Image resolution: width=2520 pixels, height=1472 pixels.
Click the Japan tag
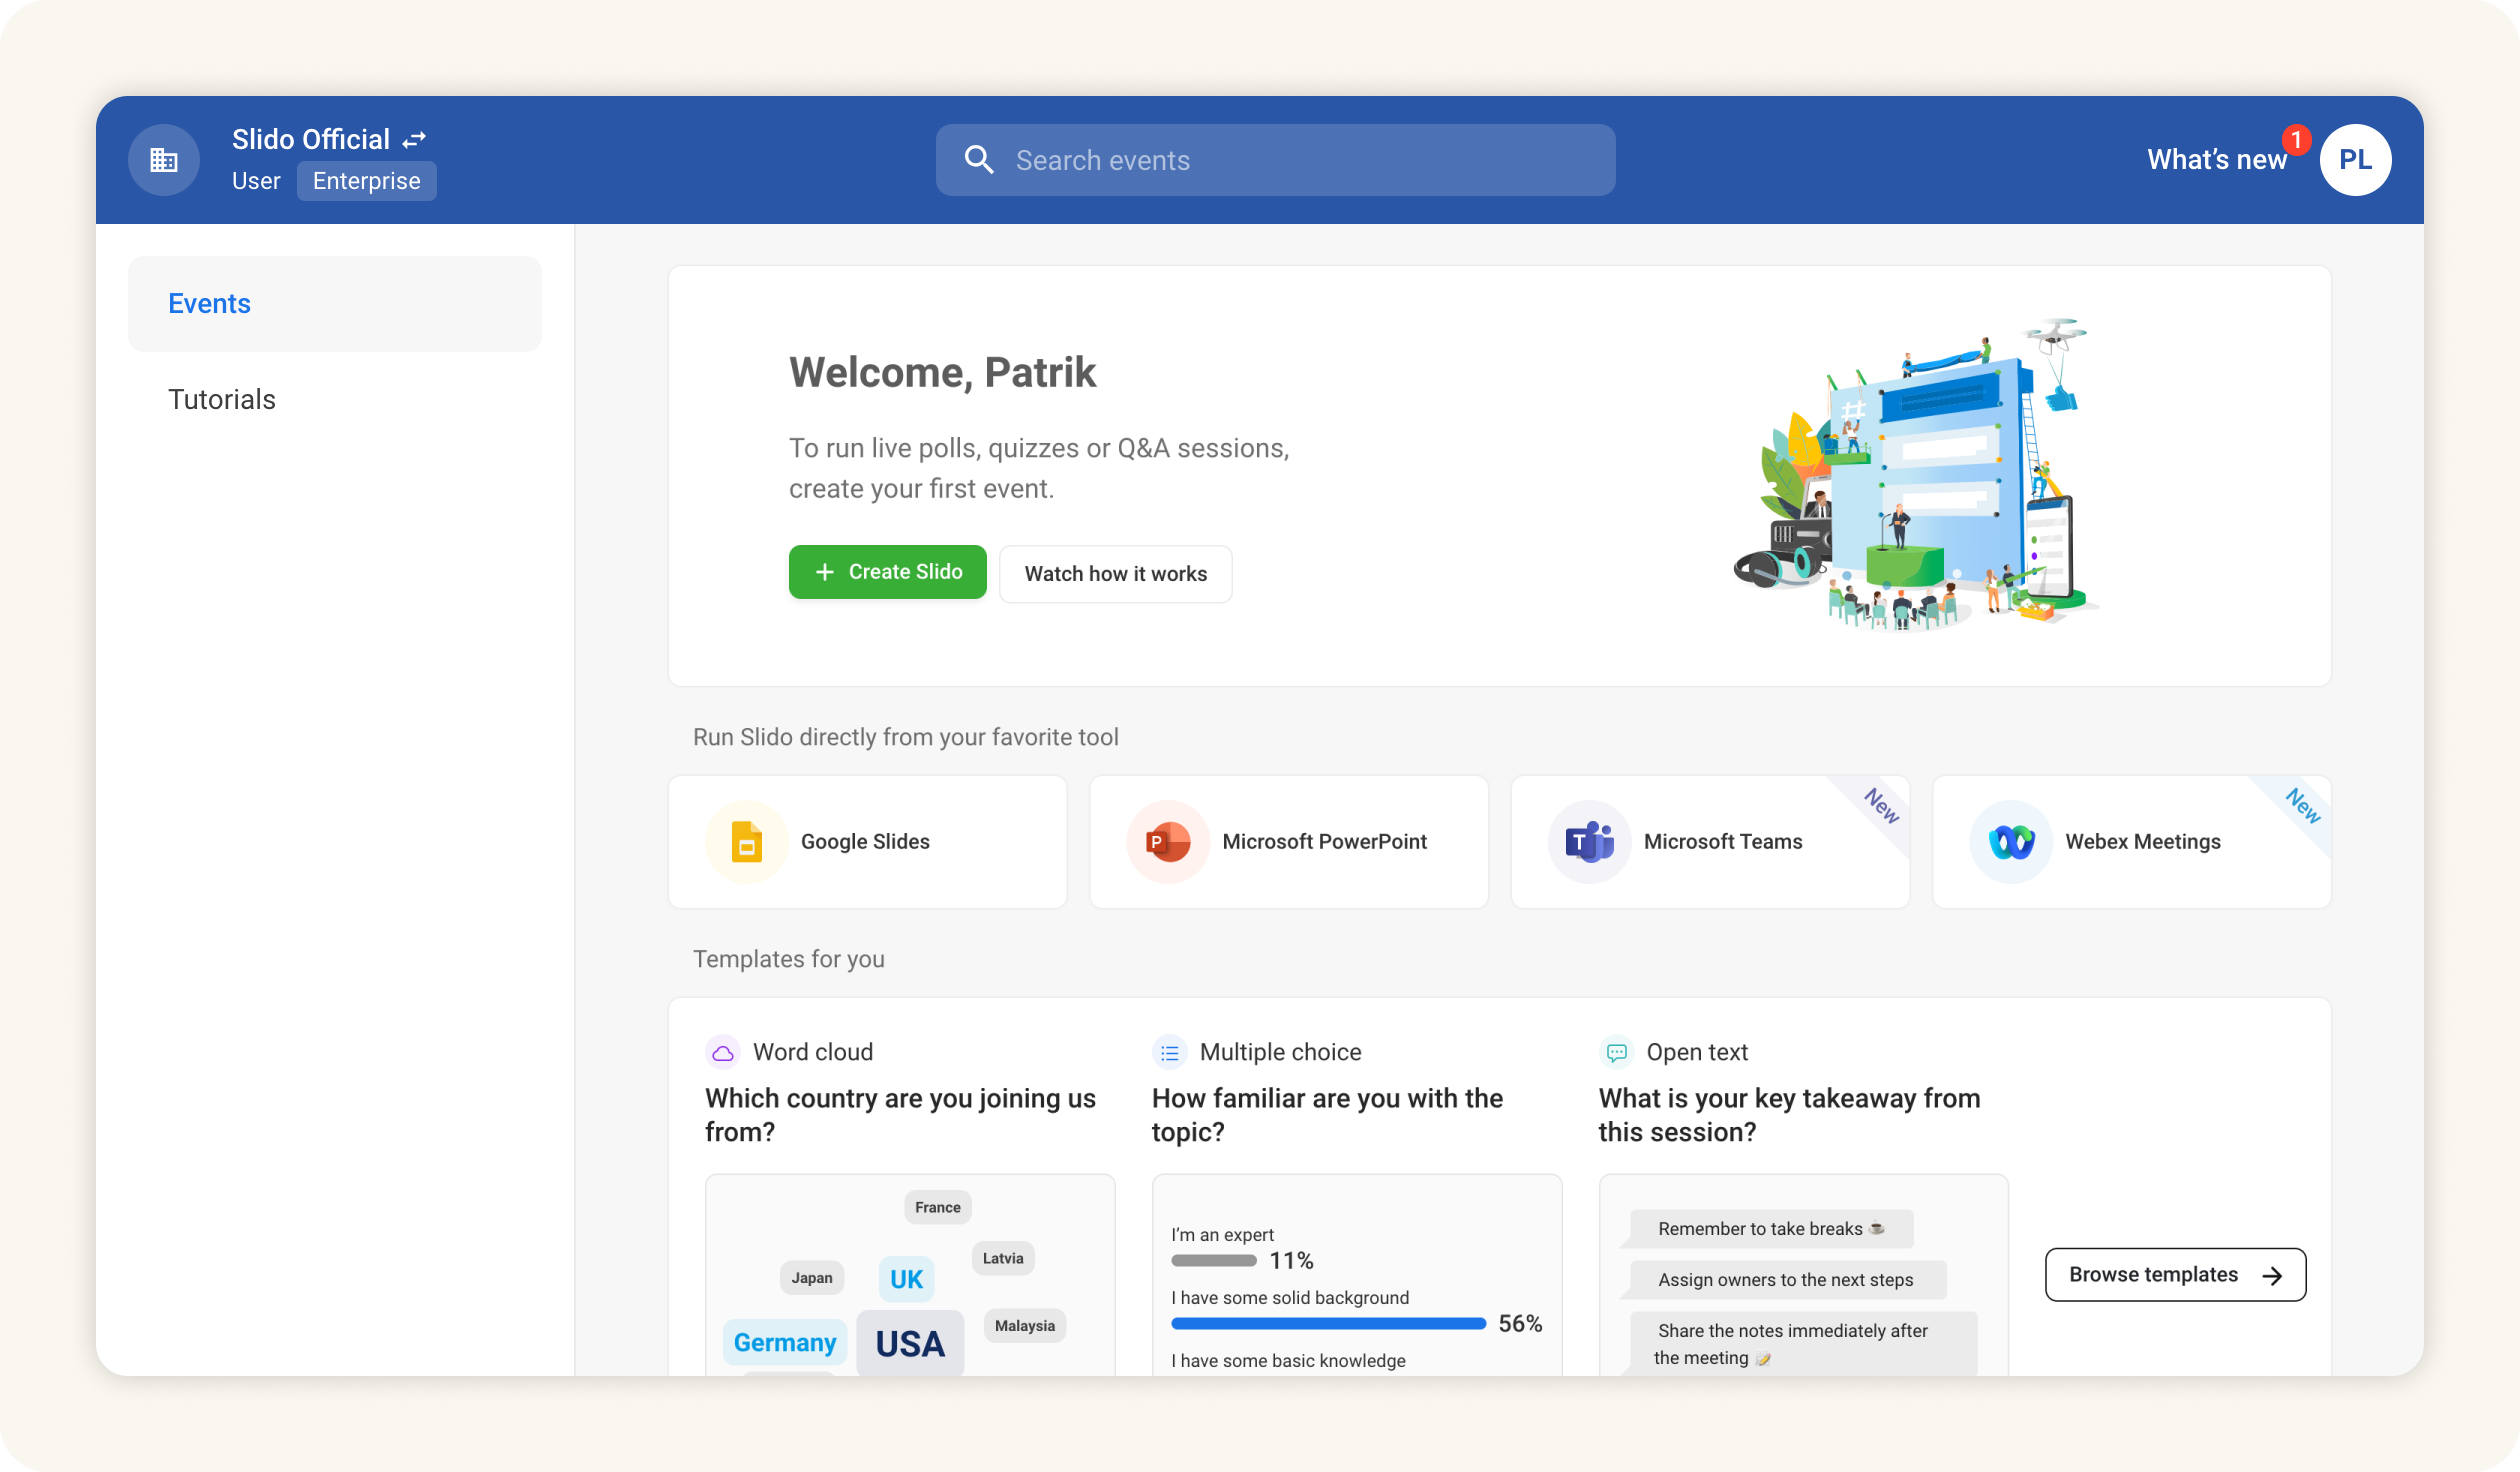tap(812, 1278)
